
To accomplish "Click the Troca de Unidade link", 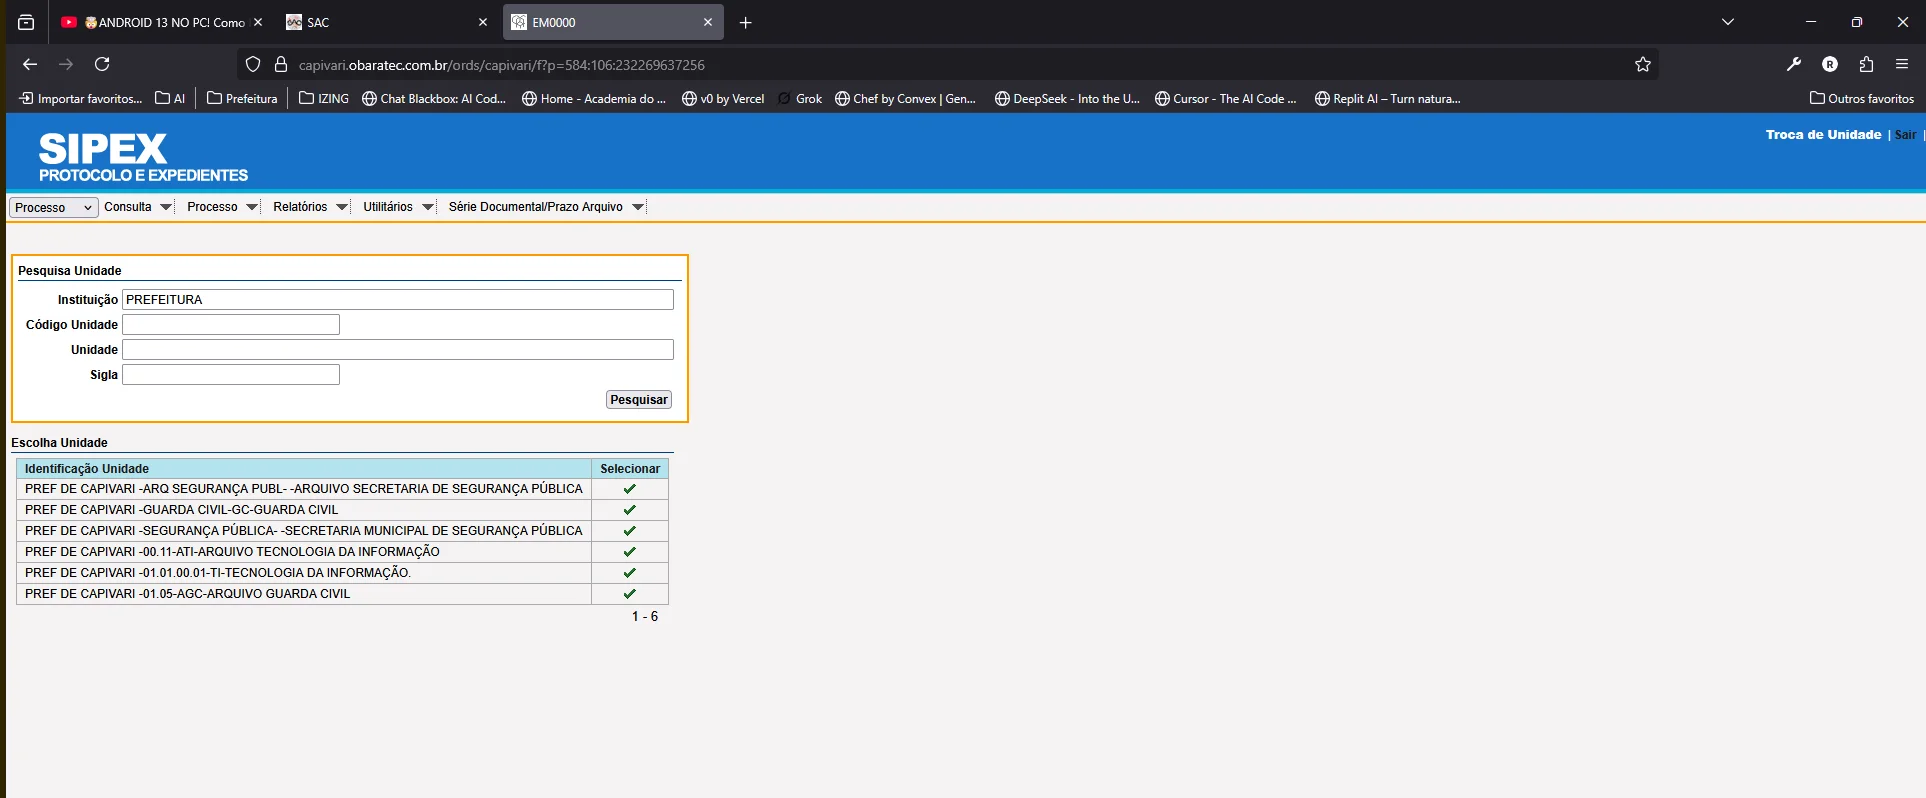I will tap(1822, 135).
